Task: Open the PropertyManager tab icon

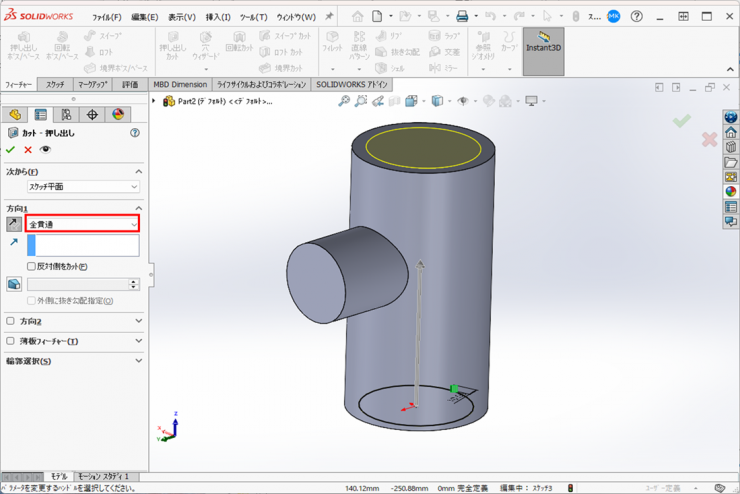Action: (41, 115)
